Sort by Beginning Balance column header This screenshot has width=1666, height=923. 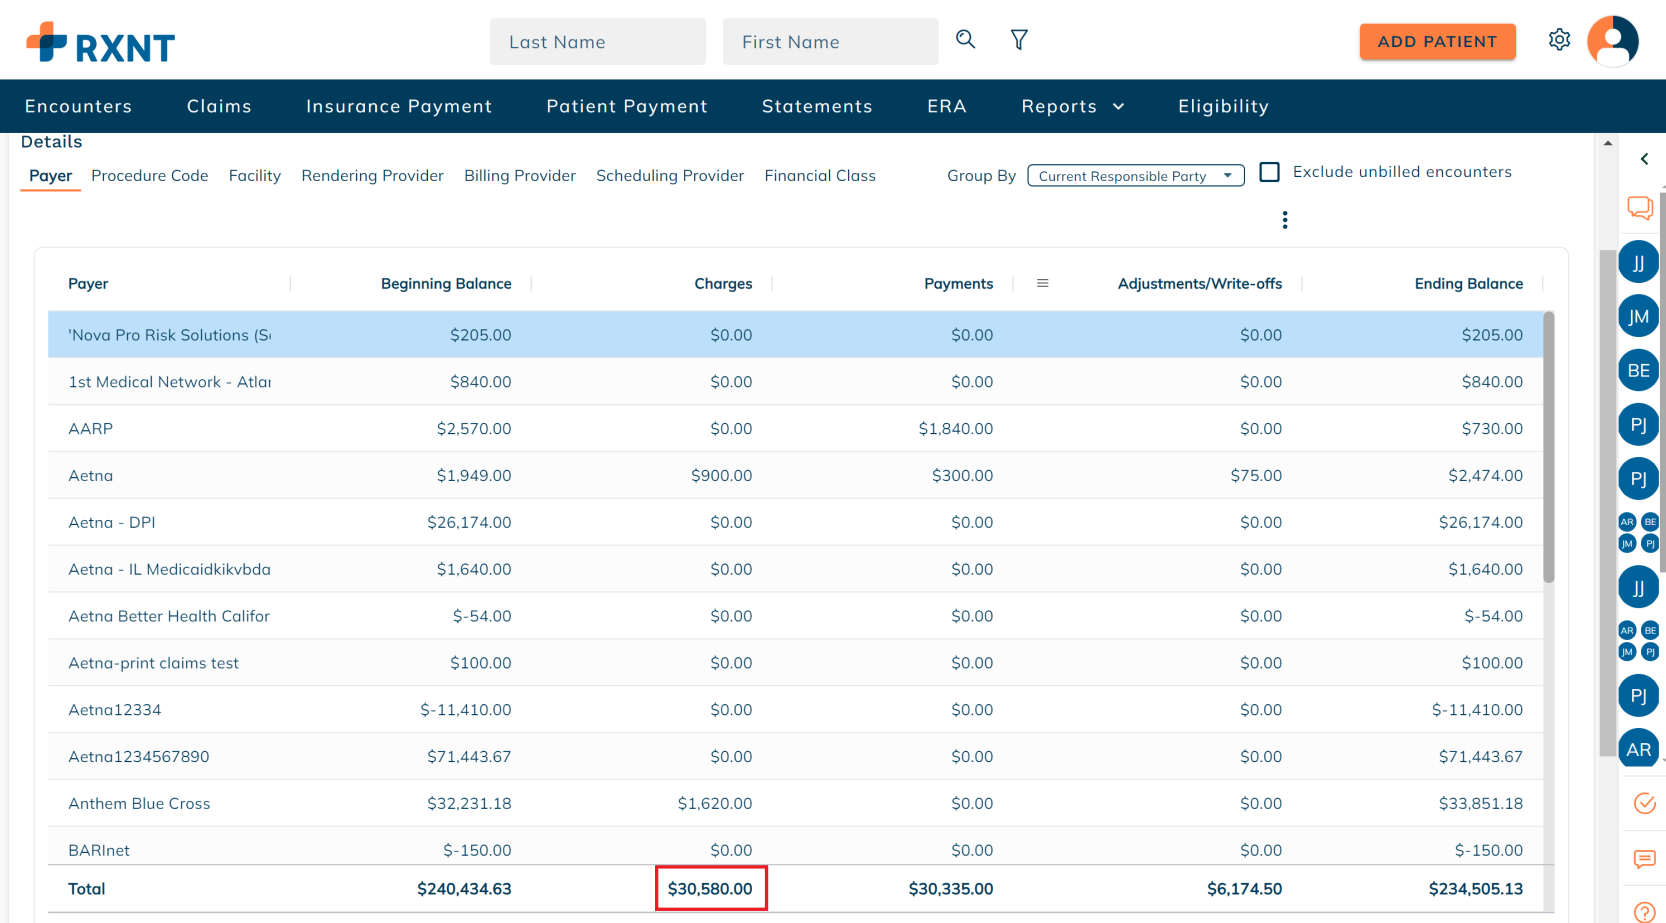[446, 284]
